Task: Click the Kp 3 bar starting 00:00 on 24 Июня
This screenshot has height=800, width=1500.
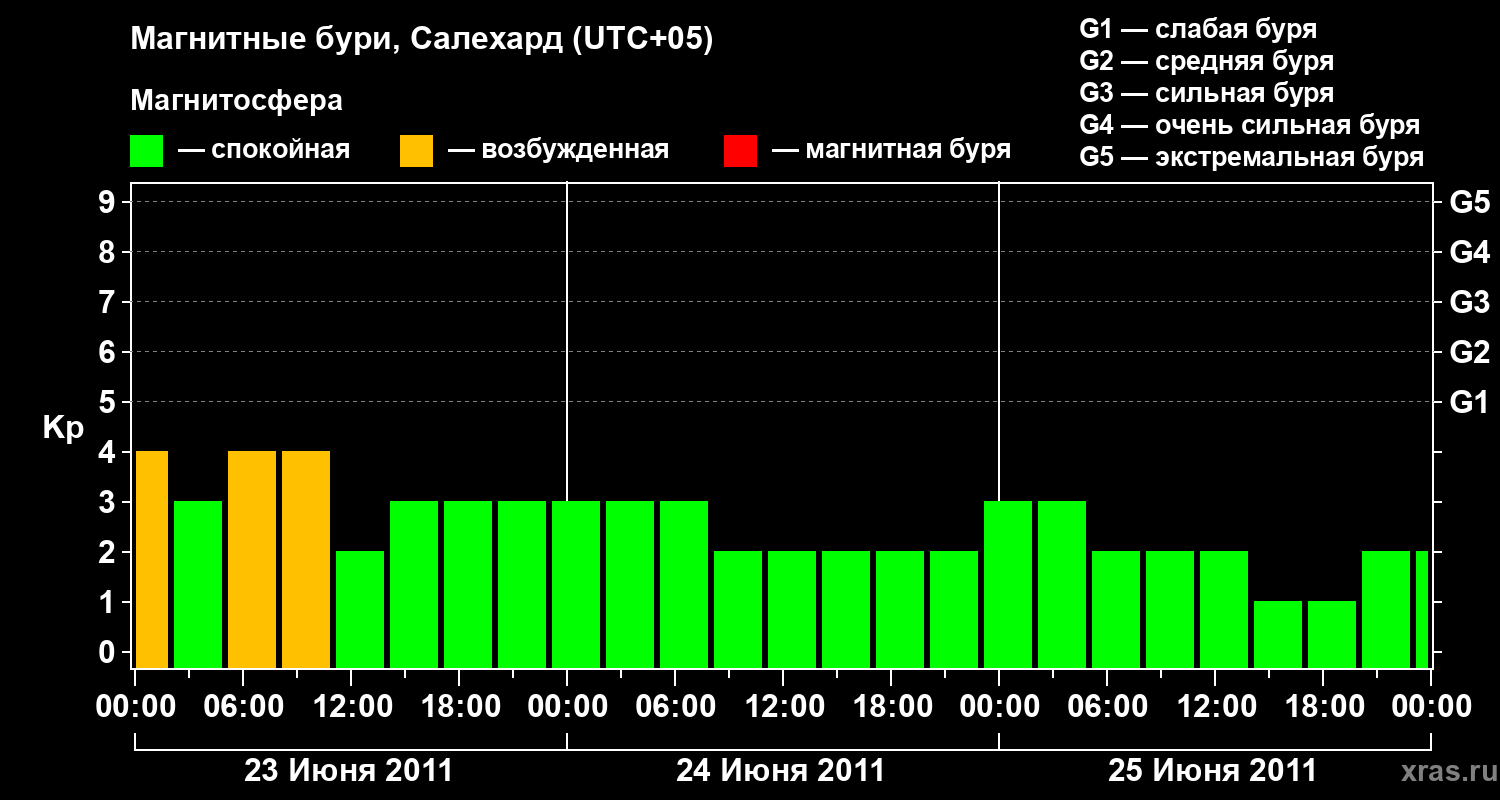Action: (576, 584)
